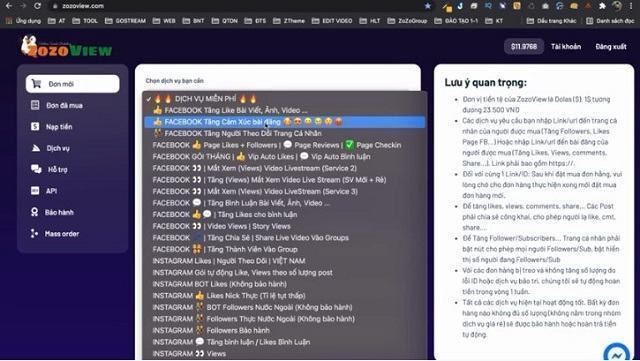Click the chat bubbles icon beside Hỗ trợ

pos(36,169)
